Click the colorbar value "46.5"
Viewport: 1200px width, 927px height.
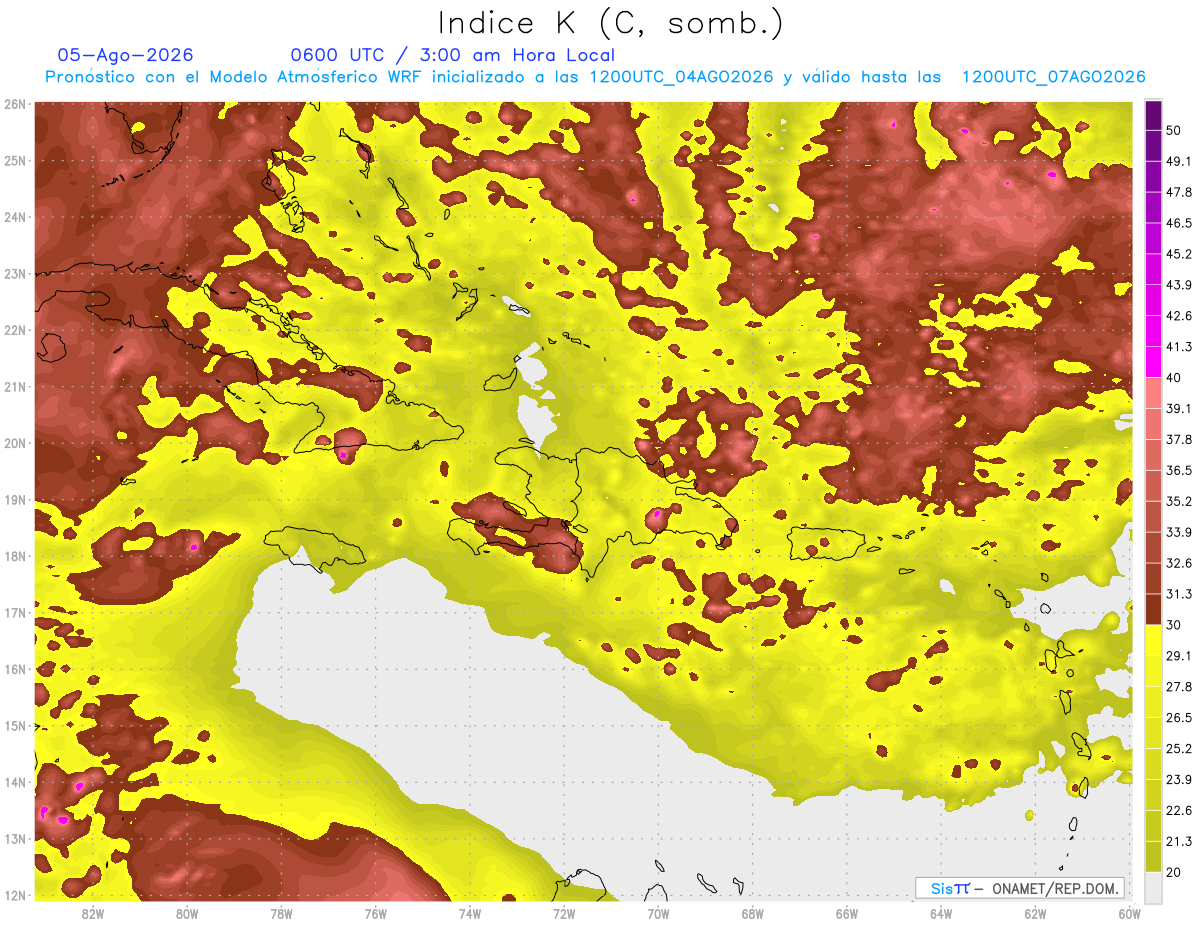pos(1178,223)
